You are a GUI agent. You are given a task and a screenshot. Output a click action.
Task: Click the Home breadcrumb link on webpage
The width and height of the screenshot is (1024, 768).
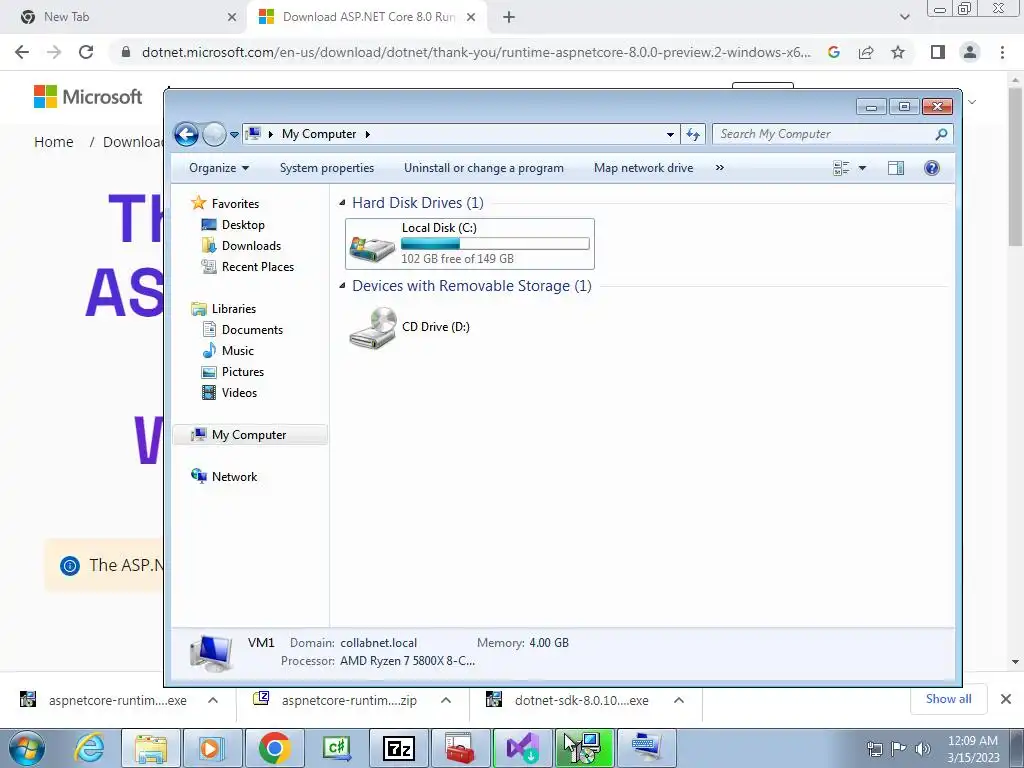[54, 142]
